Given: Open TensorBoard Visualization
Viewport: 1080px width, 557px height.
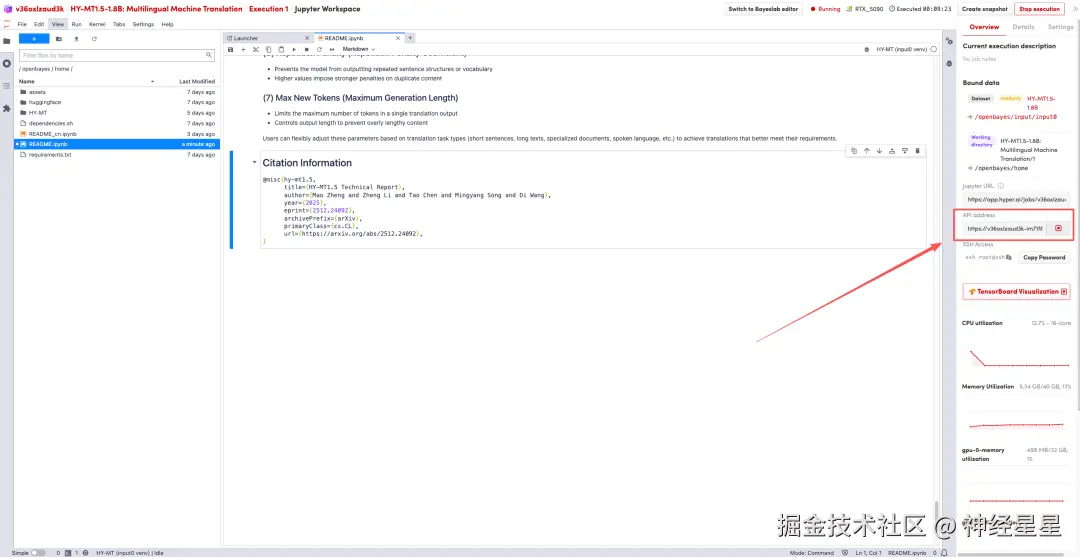Looking at the screenshot, I should point(1016,291).
